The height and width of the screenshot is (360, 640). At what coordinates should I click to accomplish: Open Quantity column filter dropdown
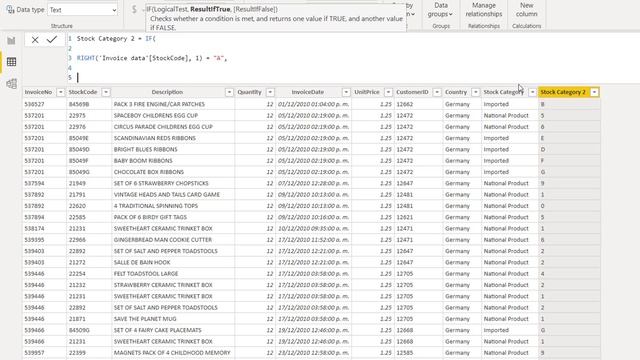pos(270,92)
